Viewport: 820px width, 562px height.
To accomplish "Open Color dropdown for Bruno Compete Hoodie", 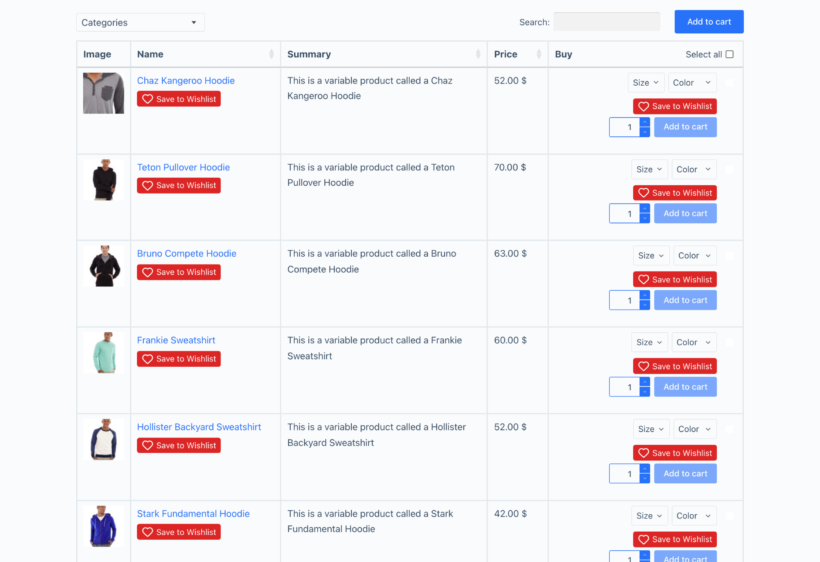I will [694, 256].
